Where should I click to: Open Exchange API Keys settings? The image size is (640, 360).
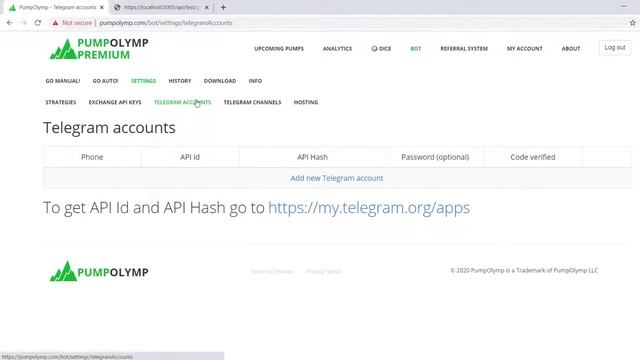(x=115, y=102)
